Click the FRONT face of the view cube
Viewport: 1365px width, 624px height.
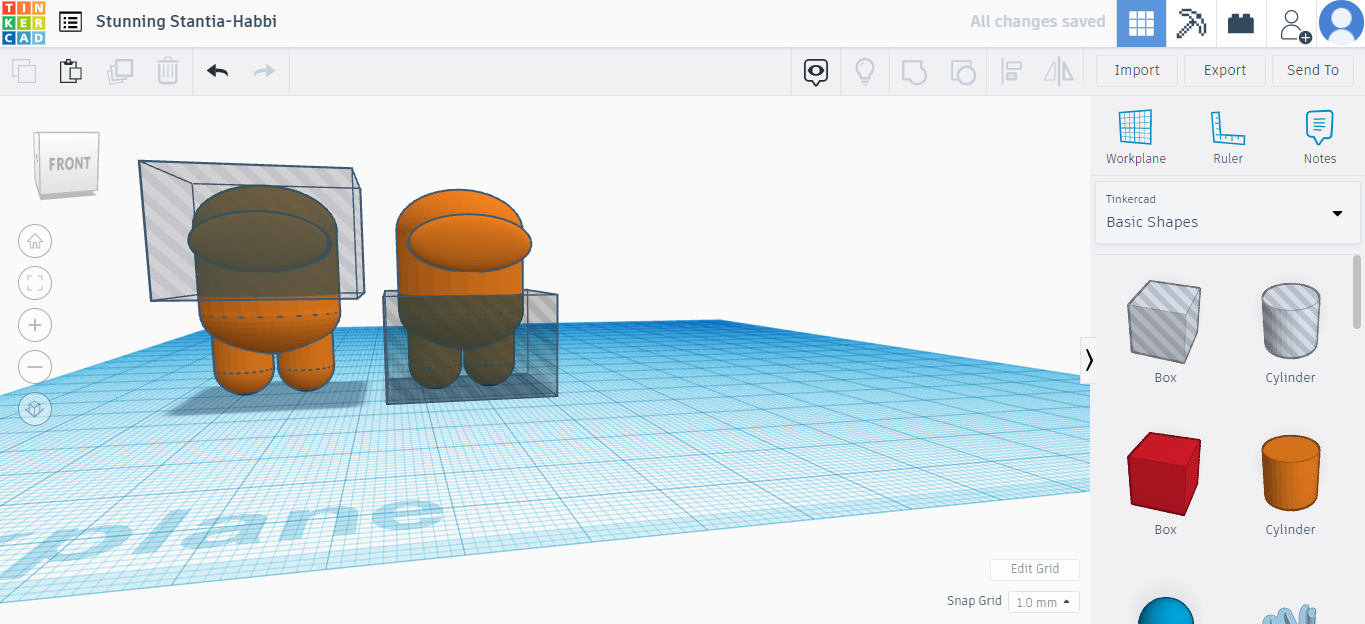point(69,163)
